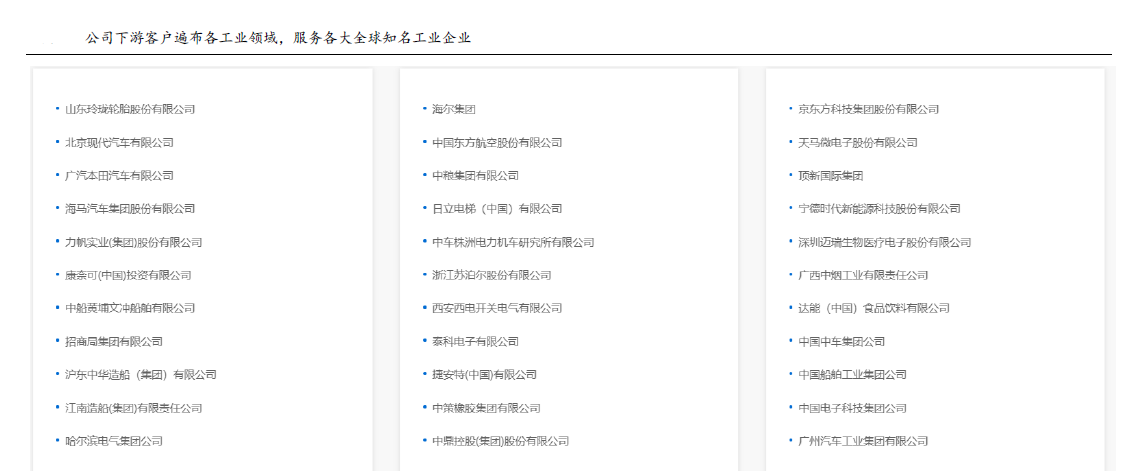Select 宁德时代新能源科技股份有限公司
Viewport: 1139px width, 471px height.
[879, 209]
